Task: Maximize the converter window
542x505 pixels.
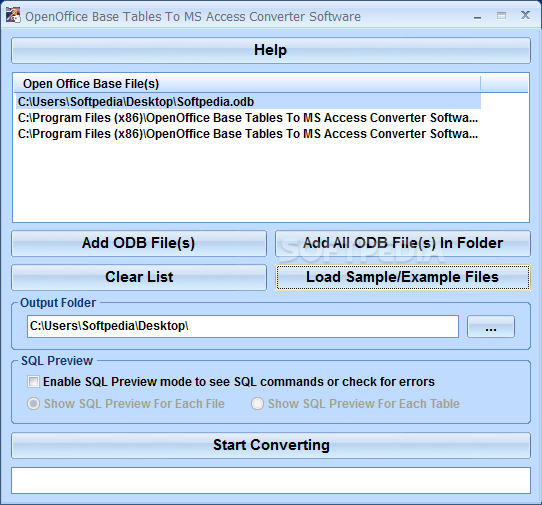Action: 501,16
